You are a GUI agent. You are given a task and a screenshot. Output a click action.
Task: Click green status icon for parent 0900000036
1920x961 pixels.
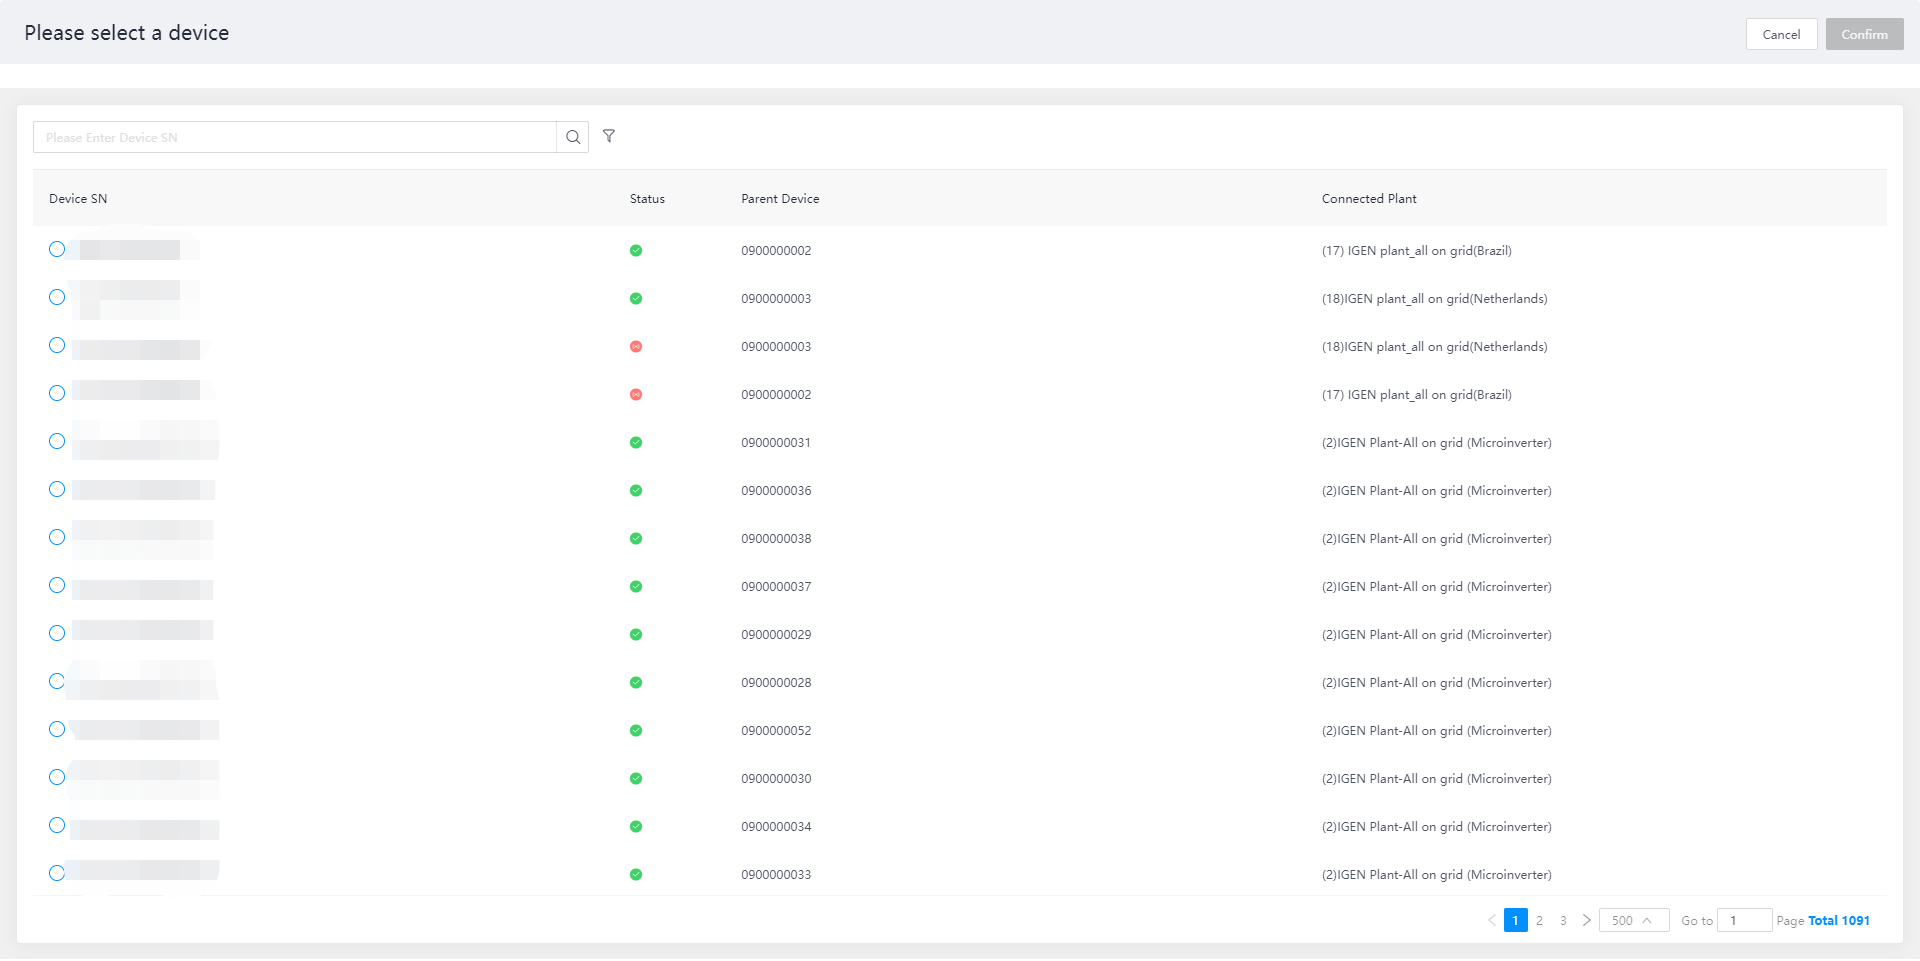[x=636, y=491]
